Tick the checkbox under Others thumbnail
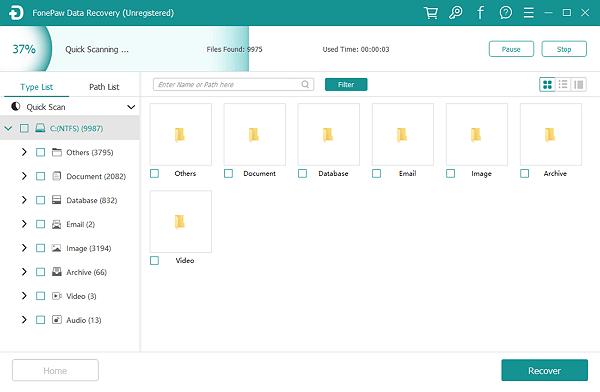Image resolution: width=600 pixels, height=392 pixels. pyautogui.click(x=155, y=173)
